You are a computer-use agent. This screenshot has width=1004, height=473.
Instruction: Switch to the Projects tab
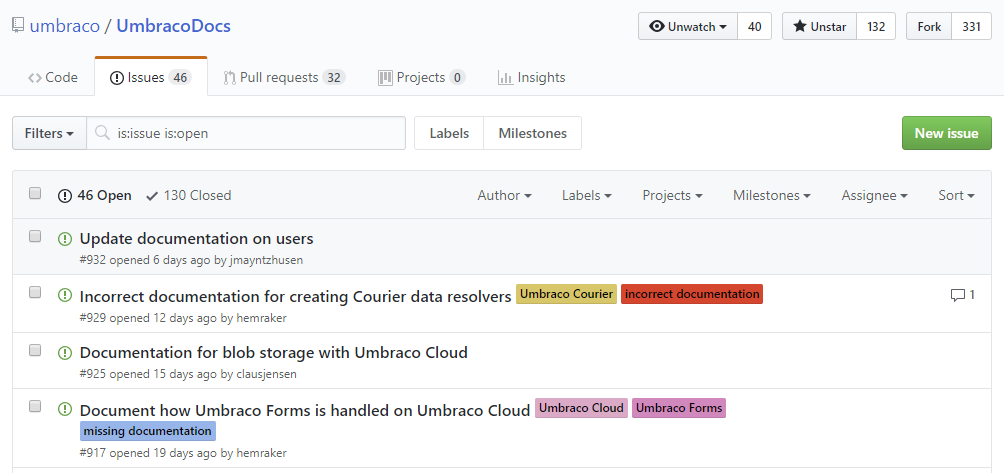coord(421,77)
